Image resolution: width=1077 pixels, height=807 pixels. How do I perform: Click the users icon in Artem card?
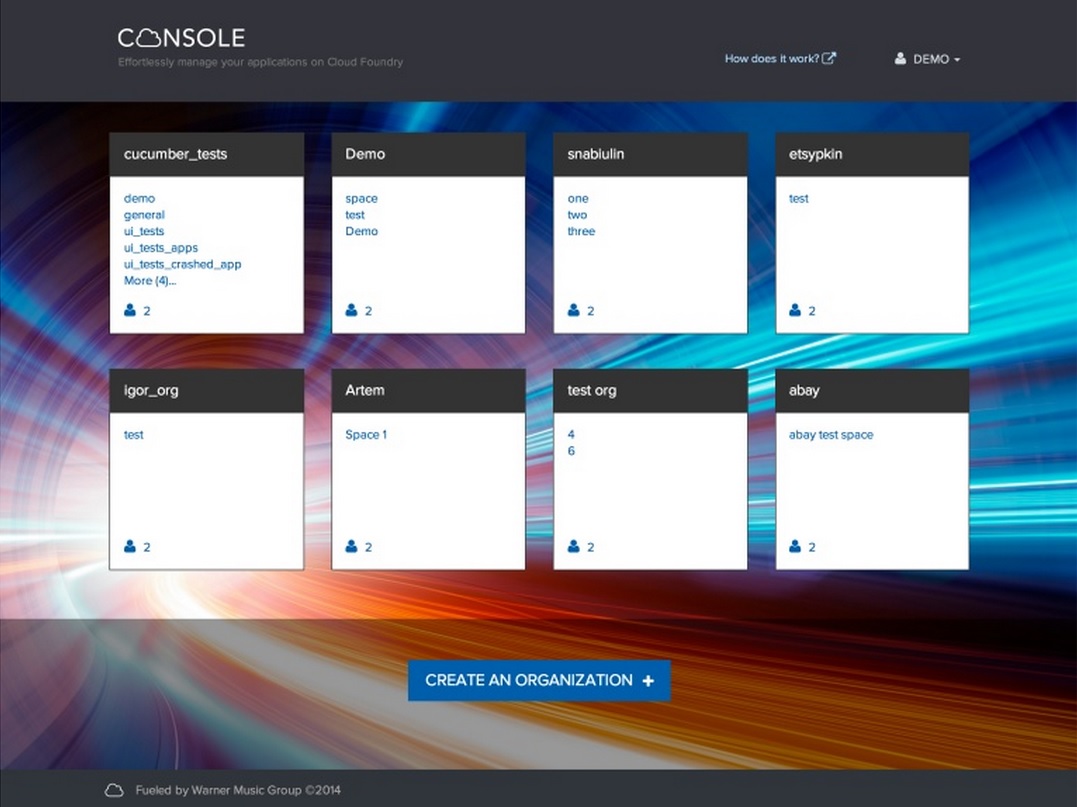point(352,547)
